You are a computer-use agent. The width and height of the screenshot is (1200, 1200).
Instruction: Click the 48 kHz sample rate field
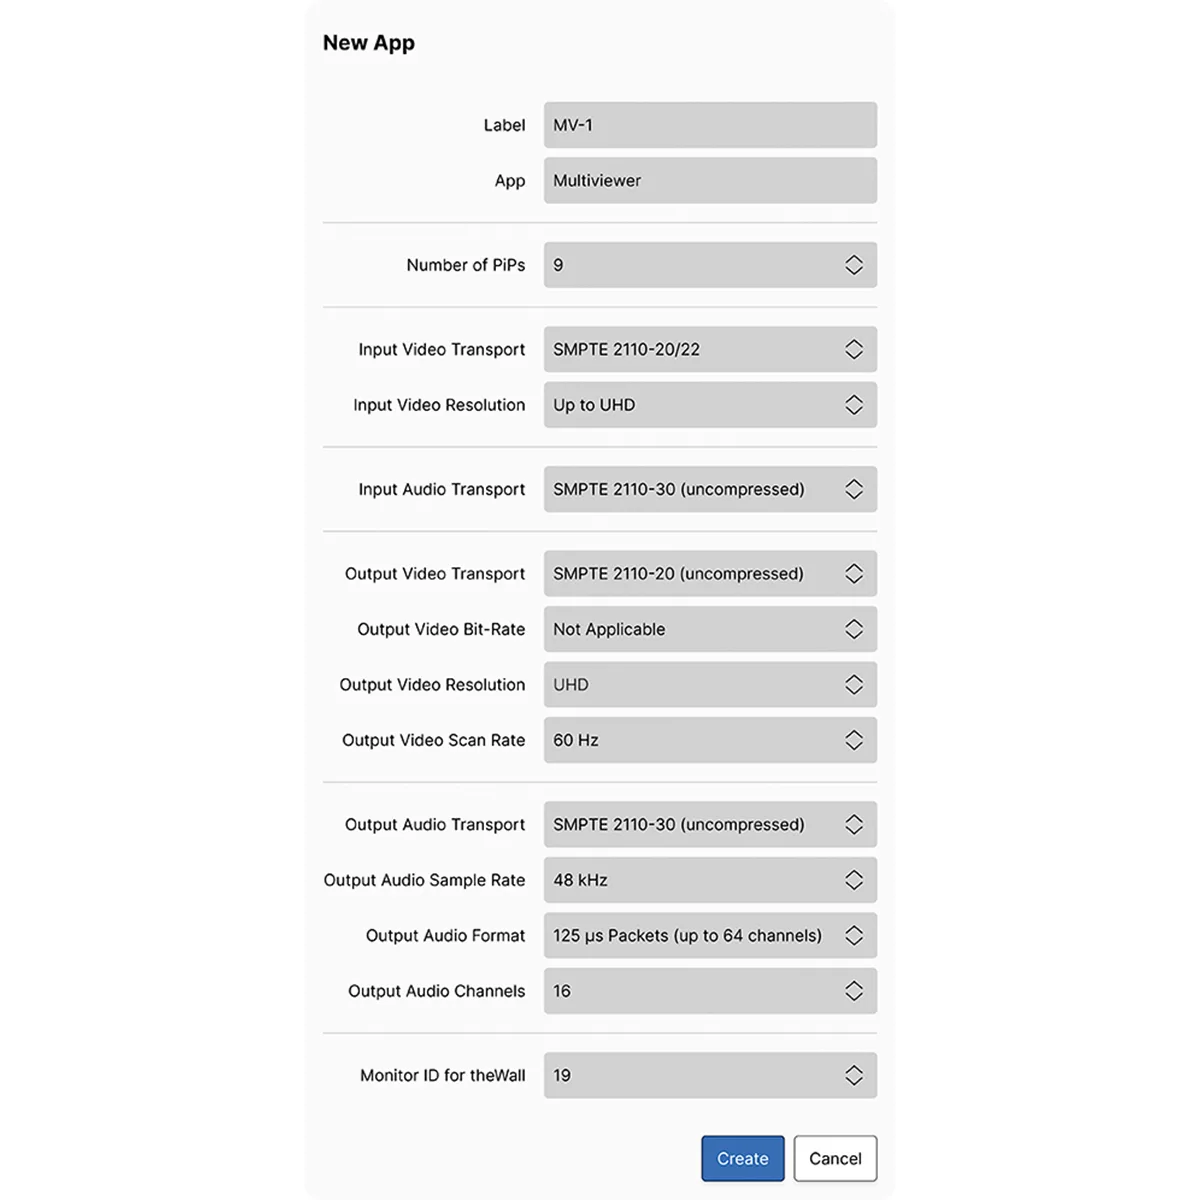[690, 880]
